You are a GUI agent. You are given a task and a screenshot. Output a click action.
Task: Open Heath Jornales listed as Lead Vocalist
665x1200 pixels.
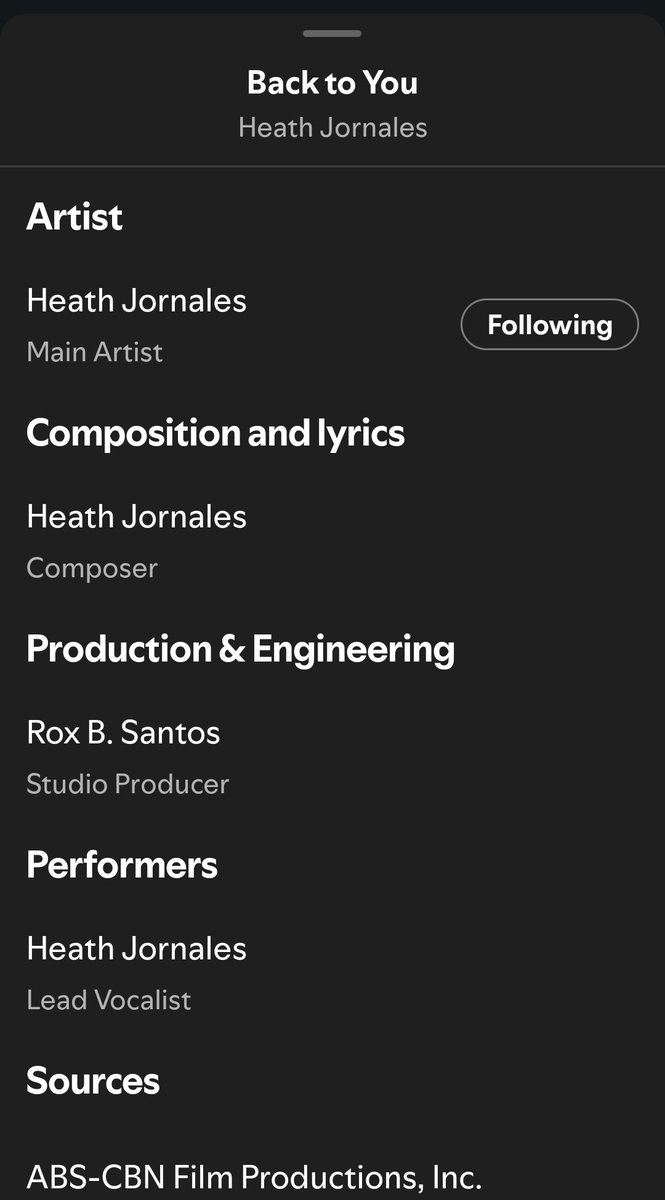pyautogui.click(x=136, y=948)
